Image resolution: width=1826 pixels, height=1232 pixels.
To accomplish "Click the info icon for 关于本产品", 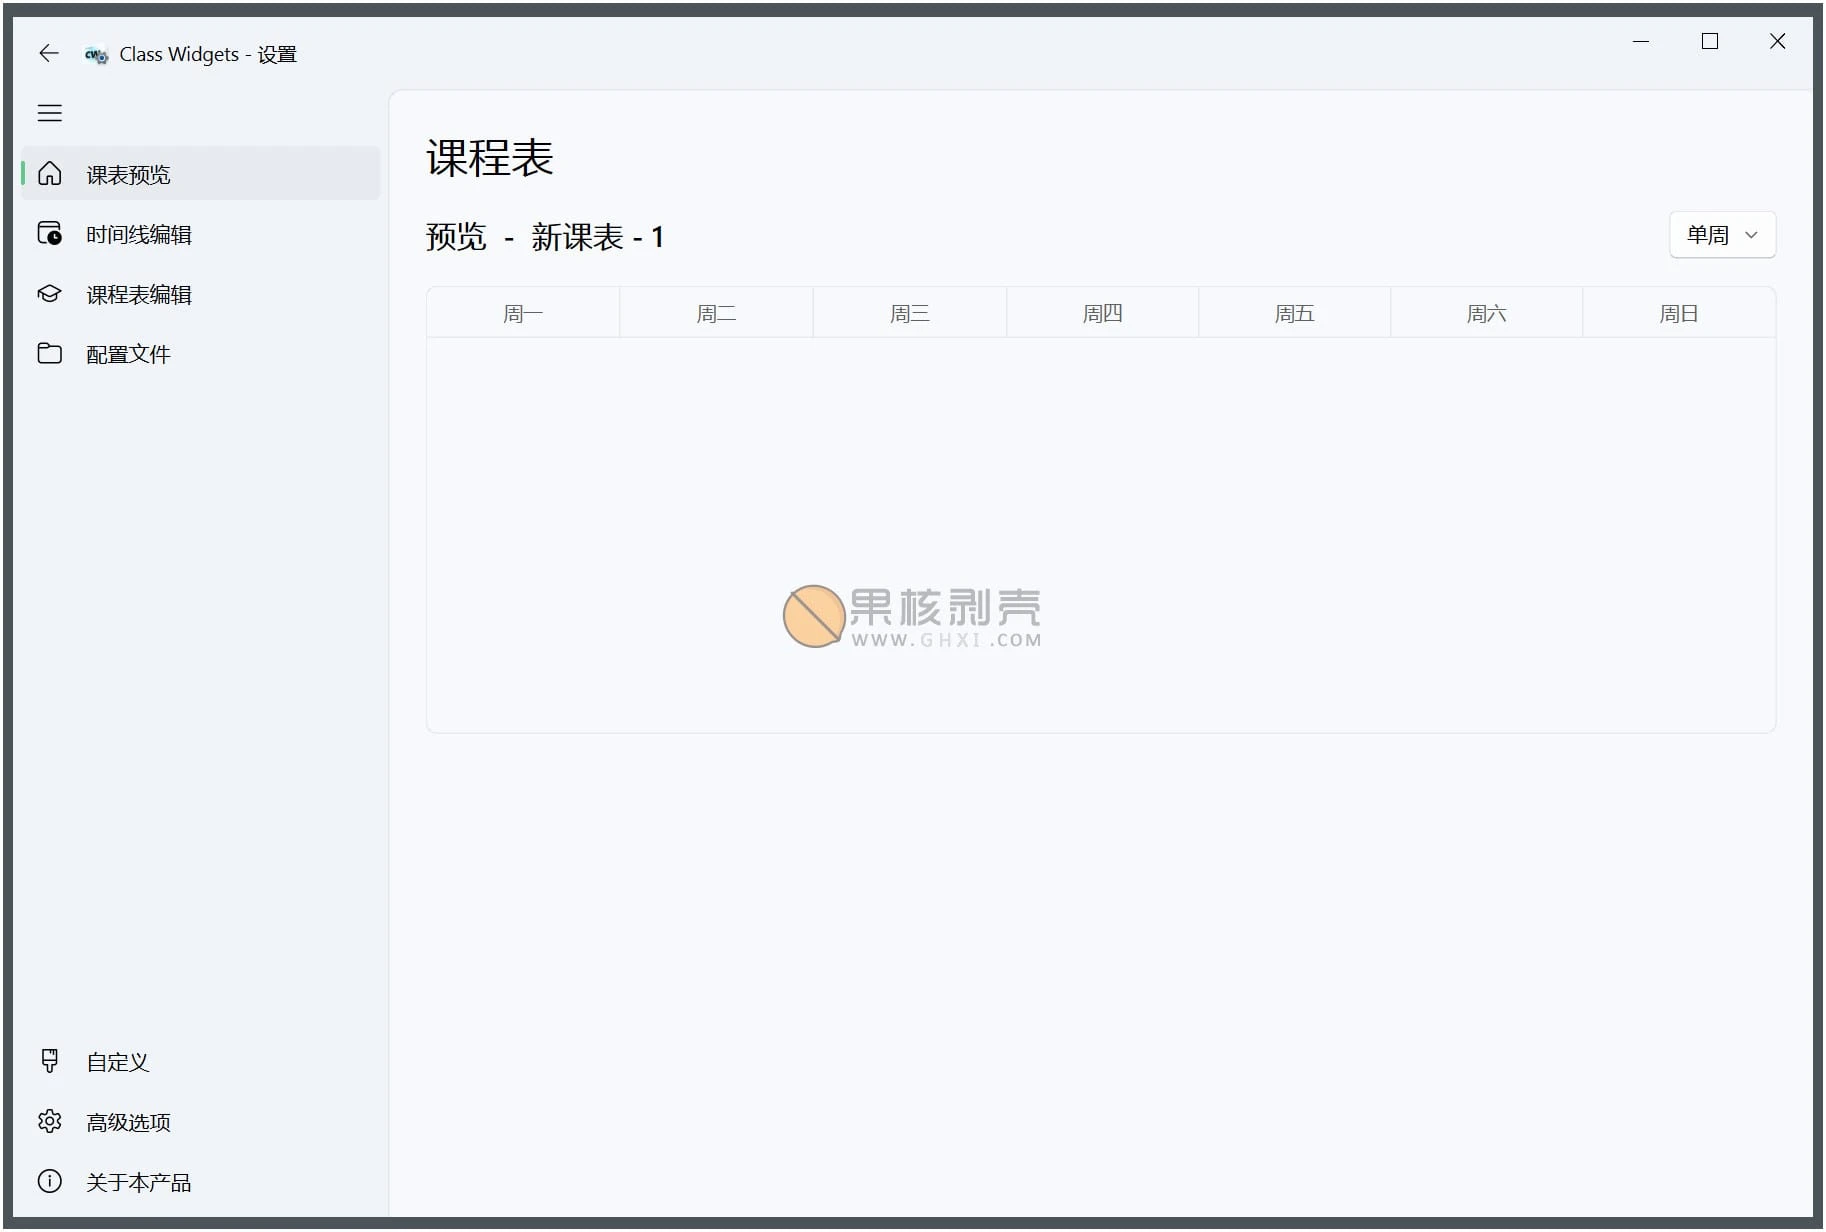I will click(50, 1181).
